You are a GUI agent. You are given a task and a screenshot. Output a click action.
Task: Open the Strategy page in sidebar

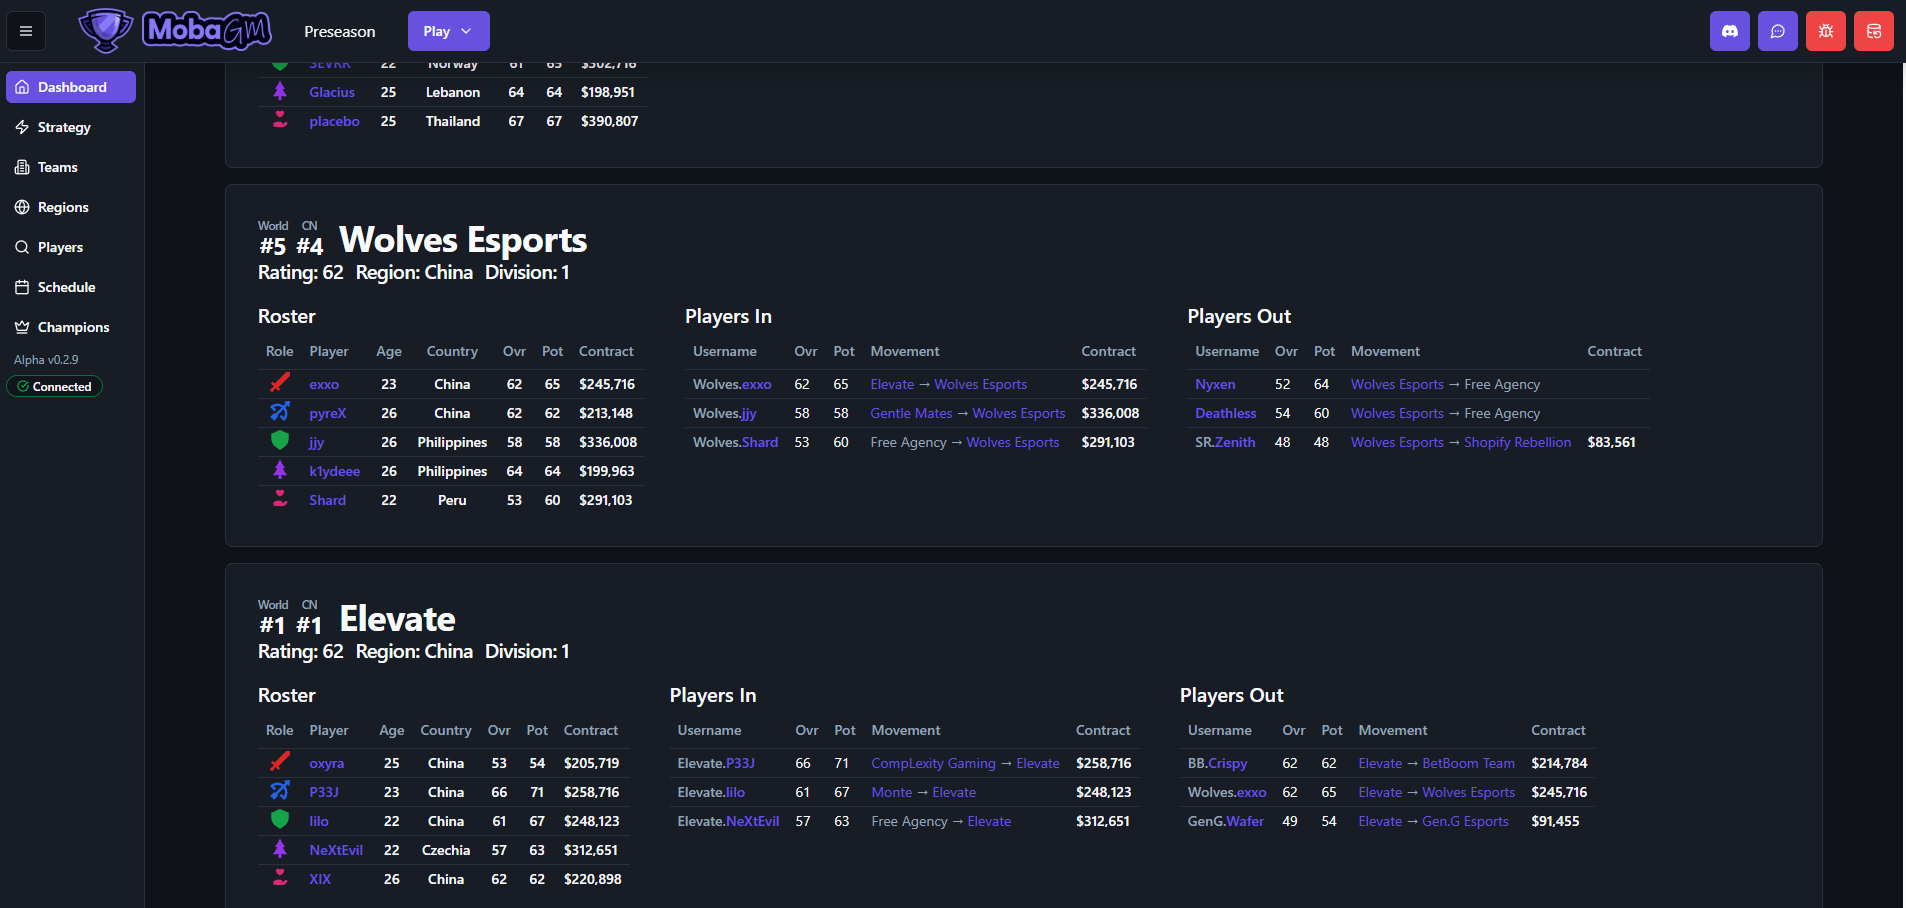click(64, 127)
